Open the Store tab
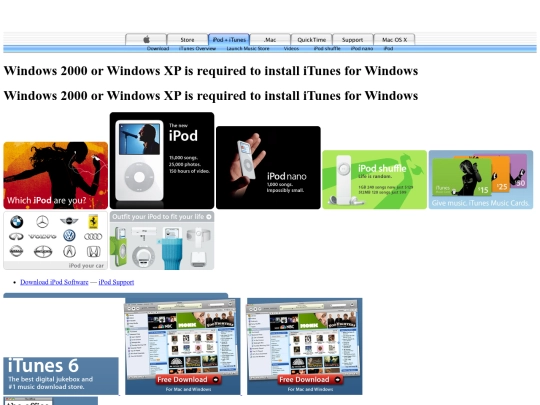 (x=187, y=40)
